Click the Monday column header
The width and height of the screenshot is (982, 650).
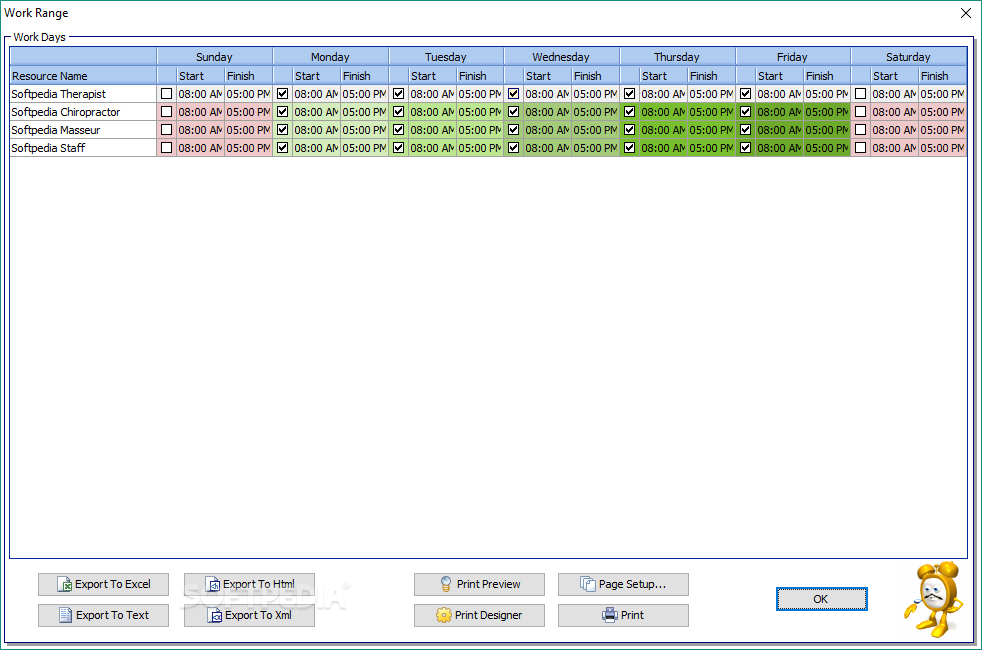(331, 56)
